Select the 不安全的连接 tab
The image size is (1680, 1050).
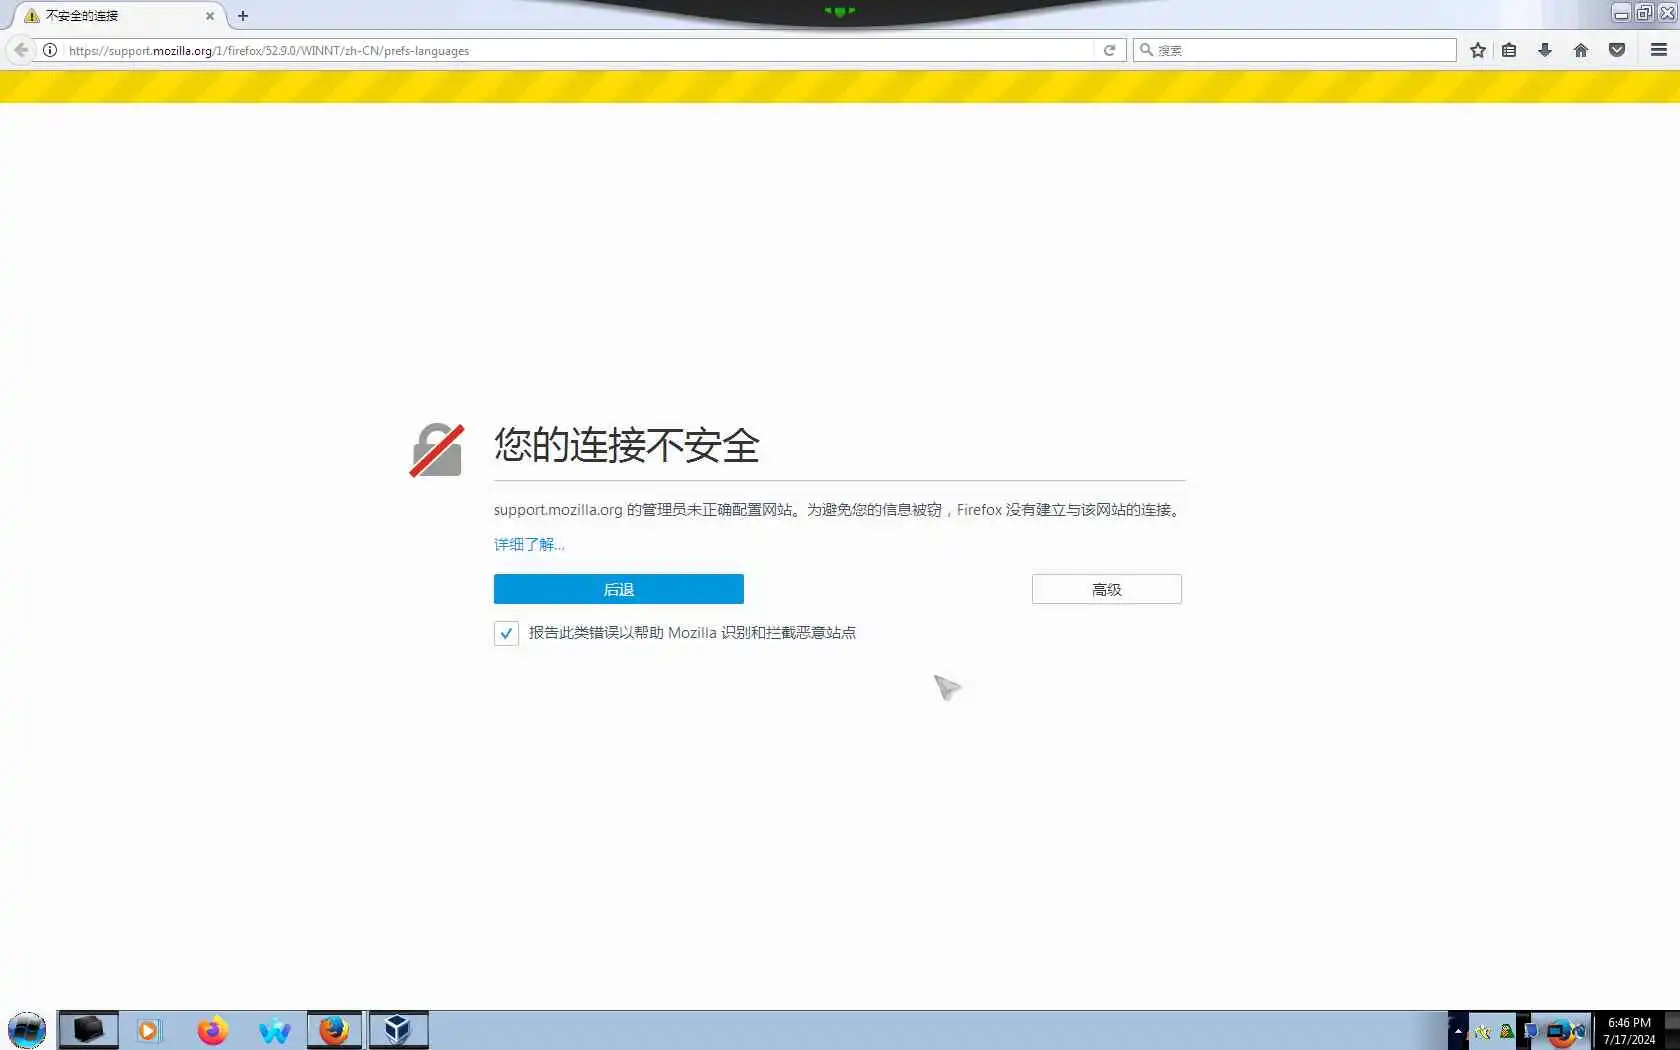[x=118, y=16]
